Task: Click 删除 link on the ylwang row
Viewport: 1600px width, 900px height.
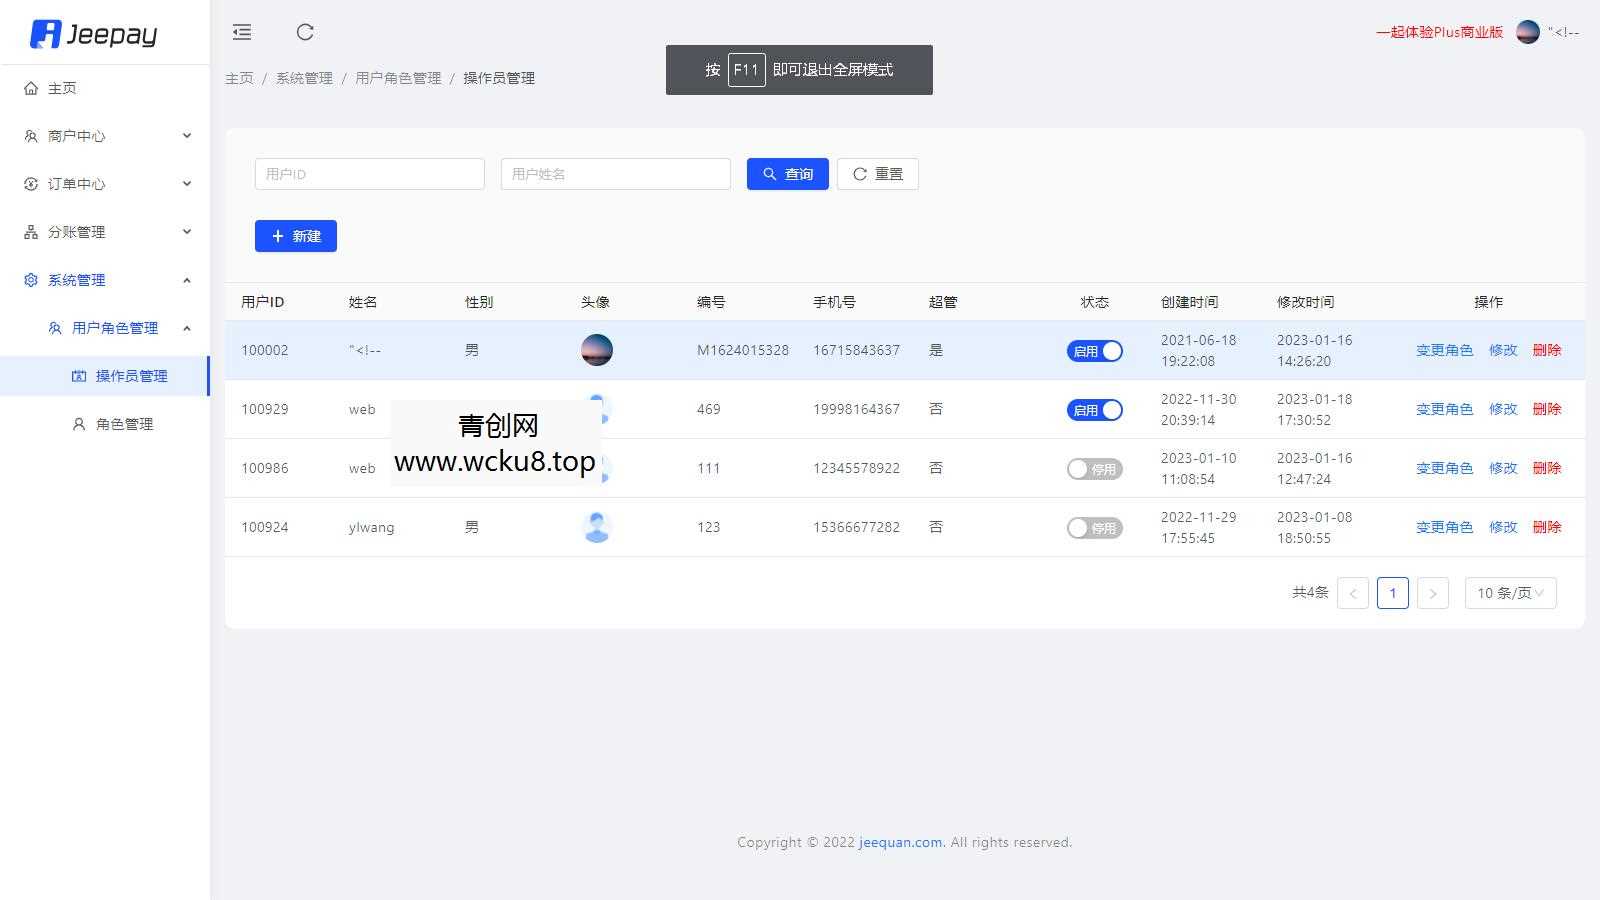Action: (1547, 527)
